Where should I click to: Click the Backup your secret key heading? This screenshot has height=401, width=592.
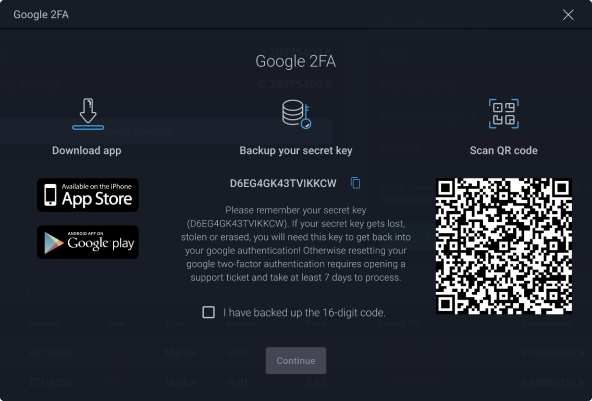click(x=296, y=150)
